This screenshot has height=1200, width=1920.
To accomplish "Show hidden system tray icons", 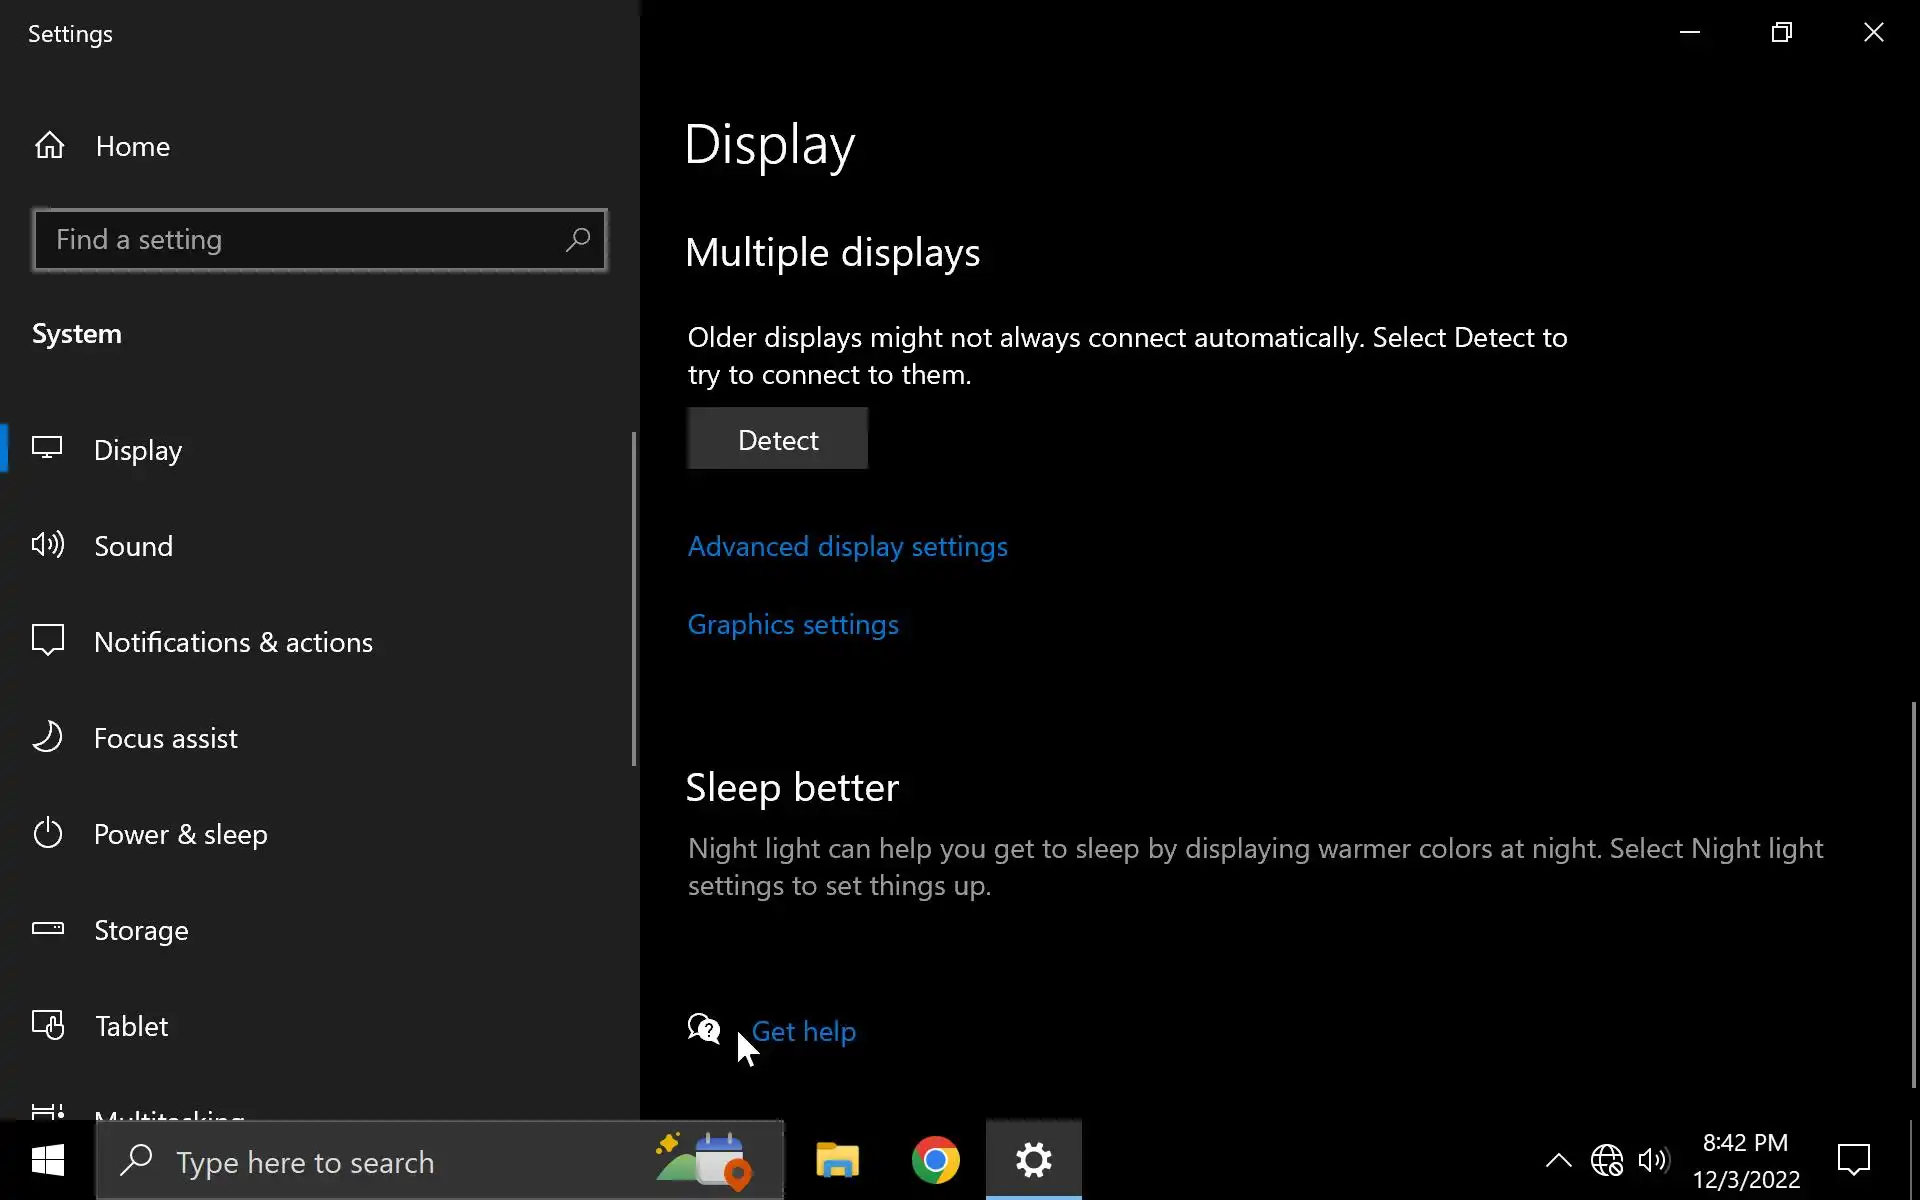I will point(1558,1160).
